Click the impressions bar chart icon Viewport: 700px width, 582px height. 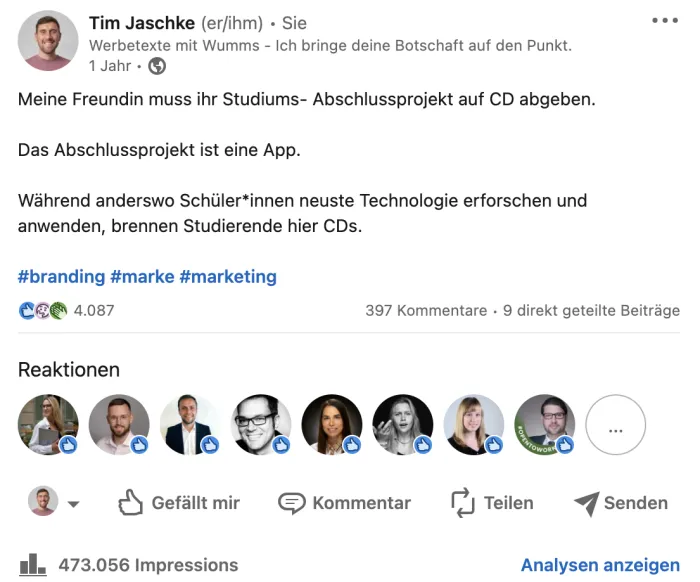point(34,564)
